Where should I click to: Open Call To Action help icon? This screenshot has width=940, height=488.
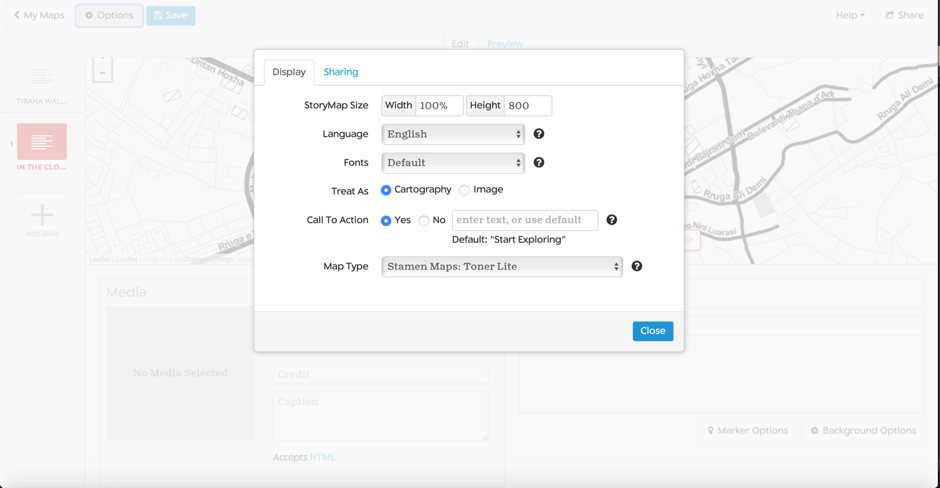(x=612, y=220)
